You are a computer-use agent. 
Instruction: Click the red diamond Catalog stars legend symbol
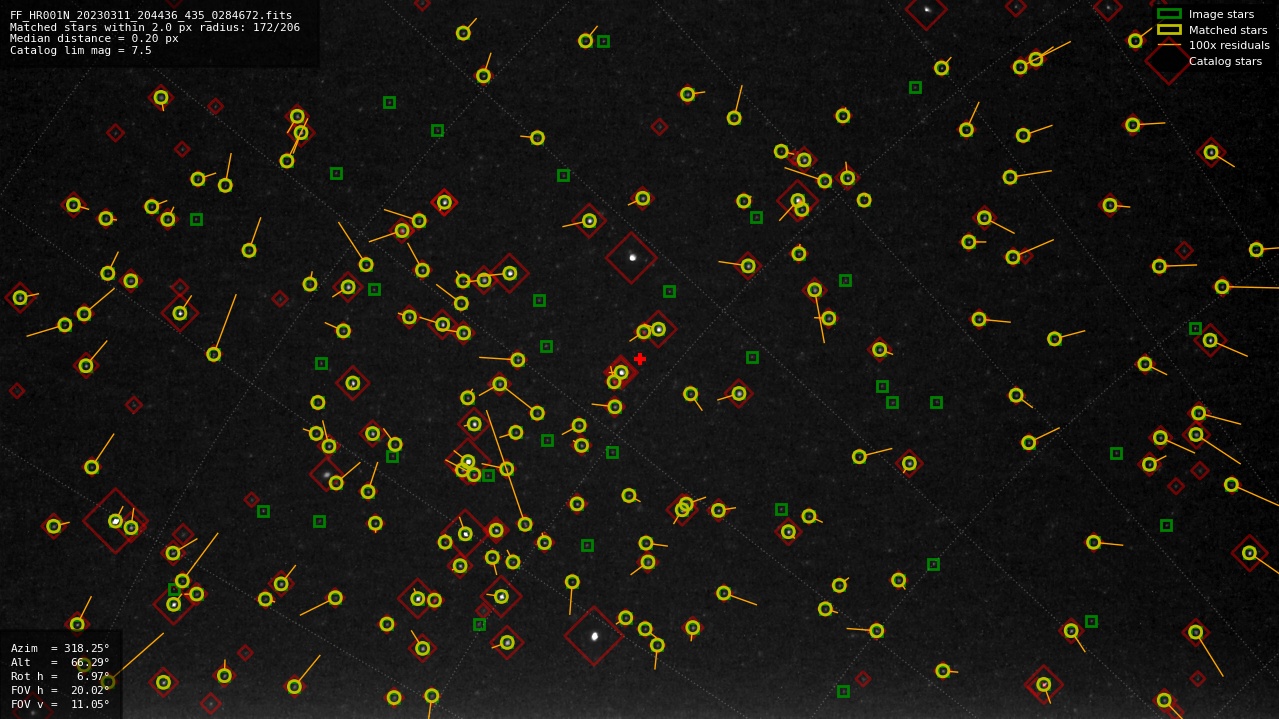(1169, 61)
